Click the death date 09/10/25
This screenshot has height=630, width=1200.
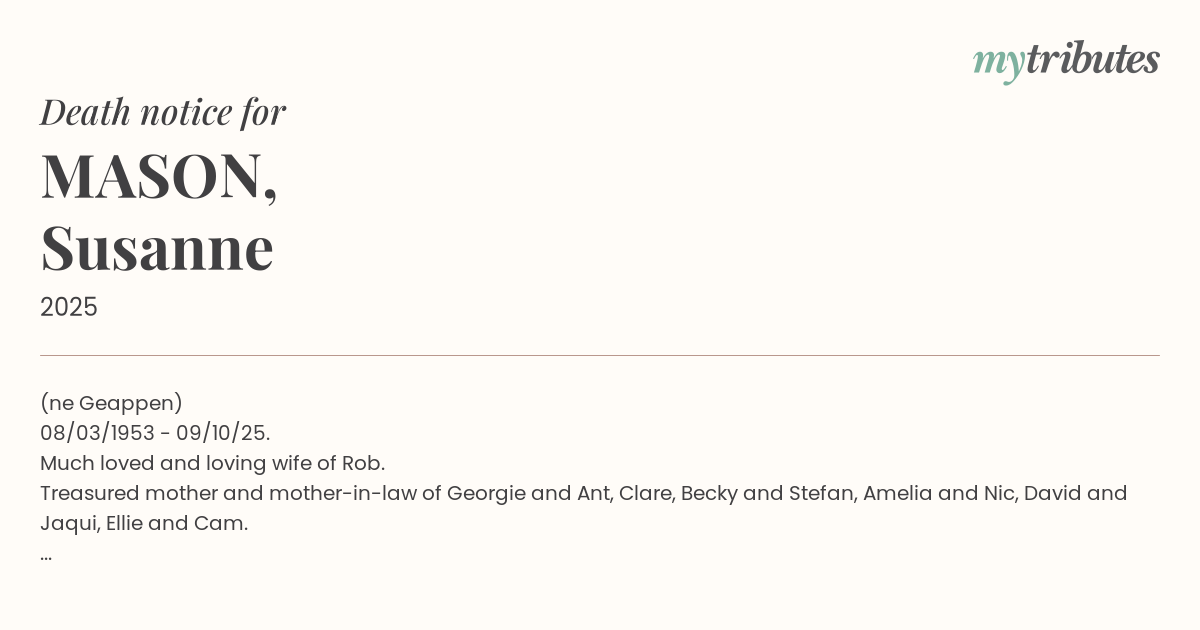222,433
